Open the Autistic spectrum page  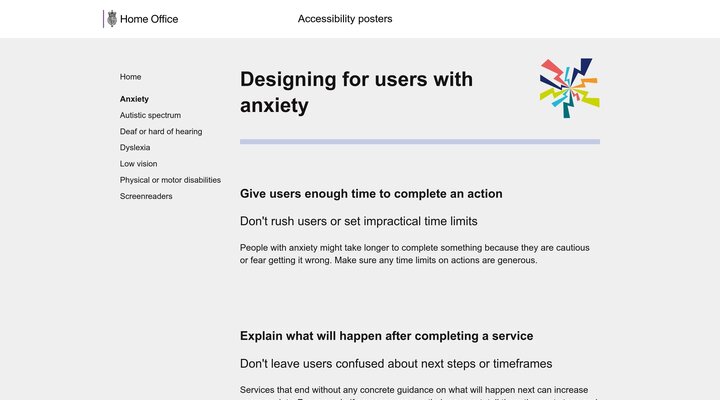[150, 115]
